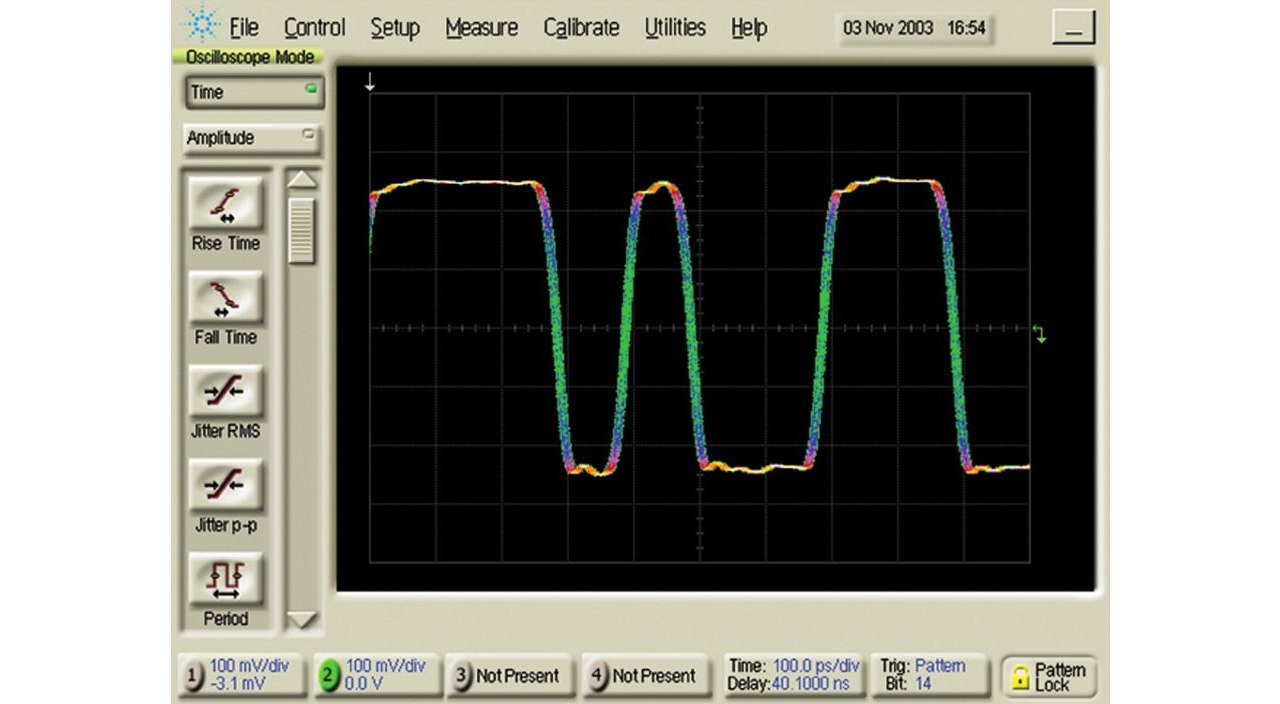Image resolution: width=1280 pixels, height=704 pixels.
Task: Open the Measure menu
Action: (482, 28)
